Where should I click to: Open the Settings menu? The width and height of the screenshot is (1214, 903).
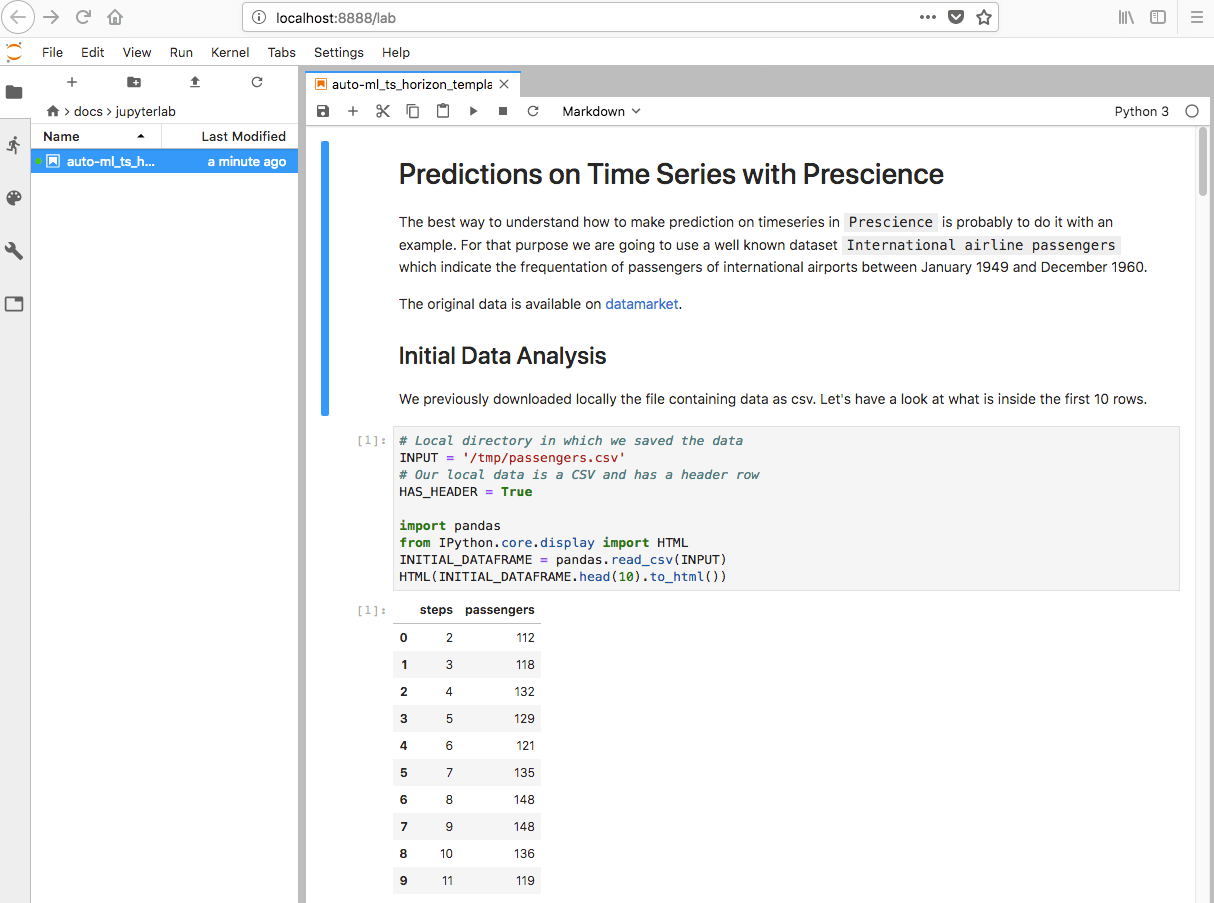pos(338,52)
